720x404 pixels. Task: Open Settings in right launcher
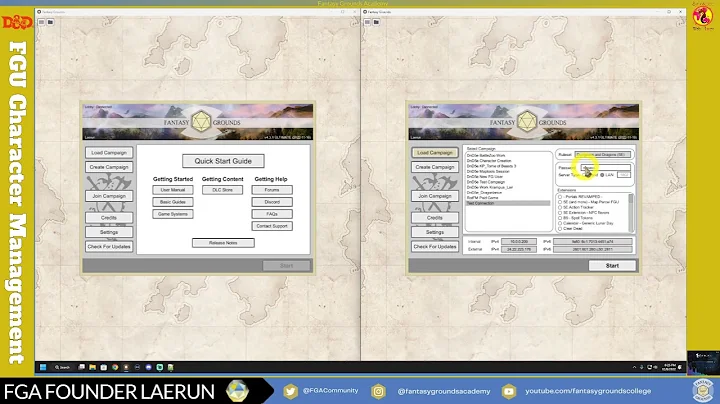(x=435, y=232)
